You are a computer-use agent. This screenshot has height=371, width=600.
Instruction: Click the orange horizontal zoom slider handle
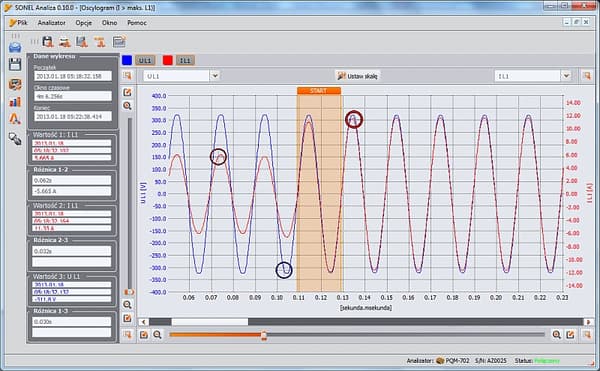pos(264,335)
